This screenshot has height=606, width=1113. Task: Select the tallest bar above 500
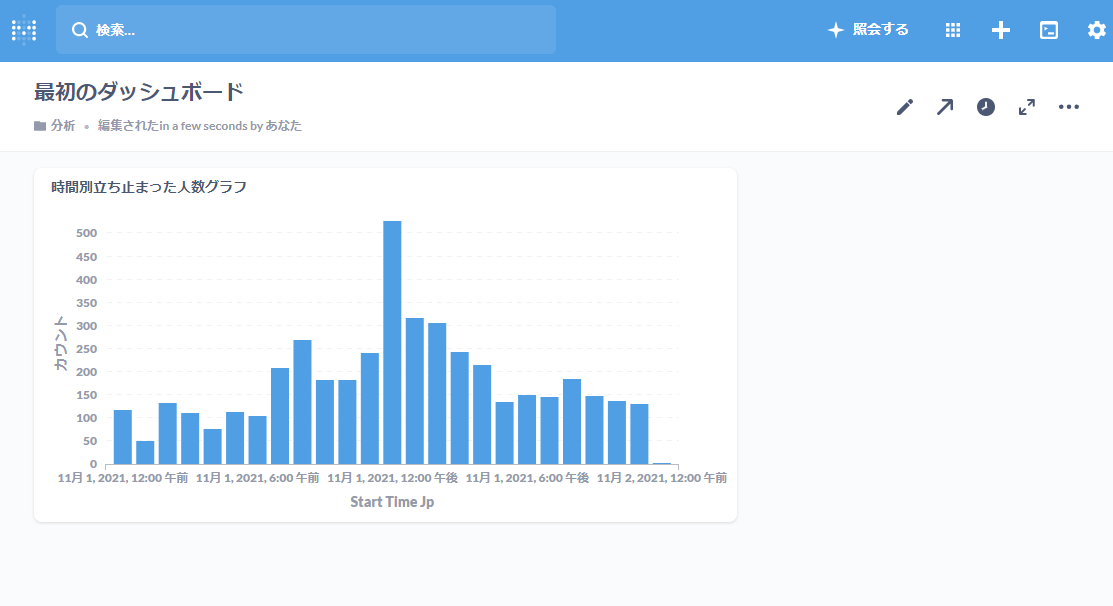392,342
